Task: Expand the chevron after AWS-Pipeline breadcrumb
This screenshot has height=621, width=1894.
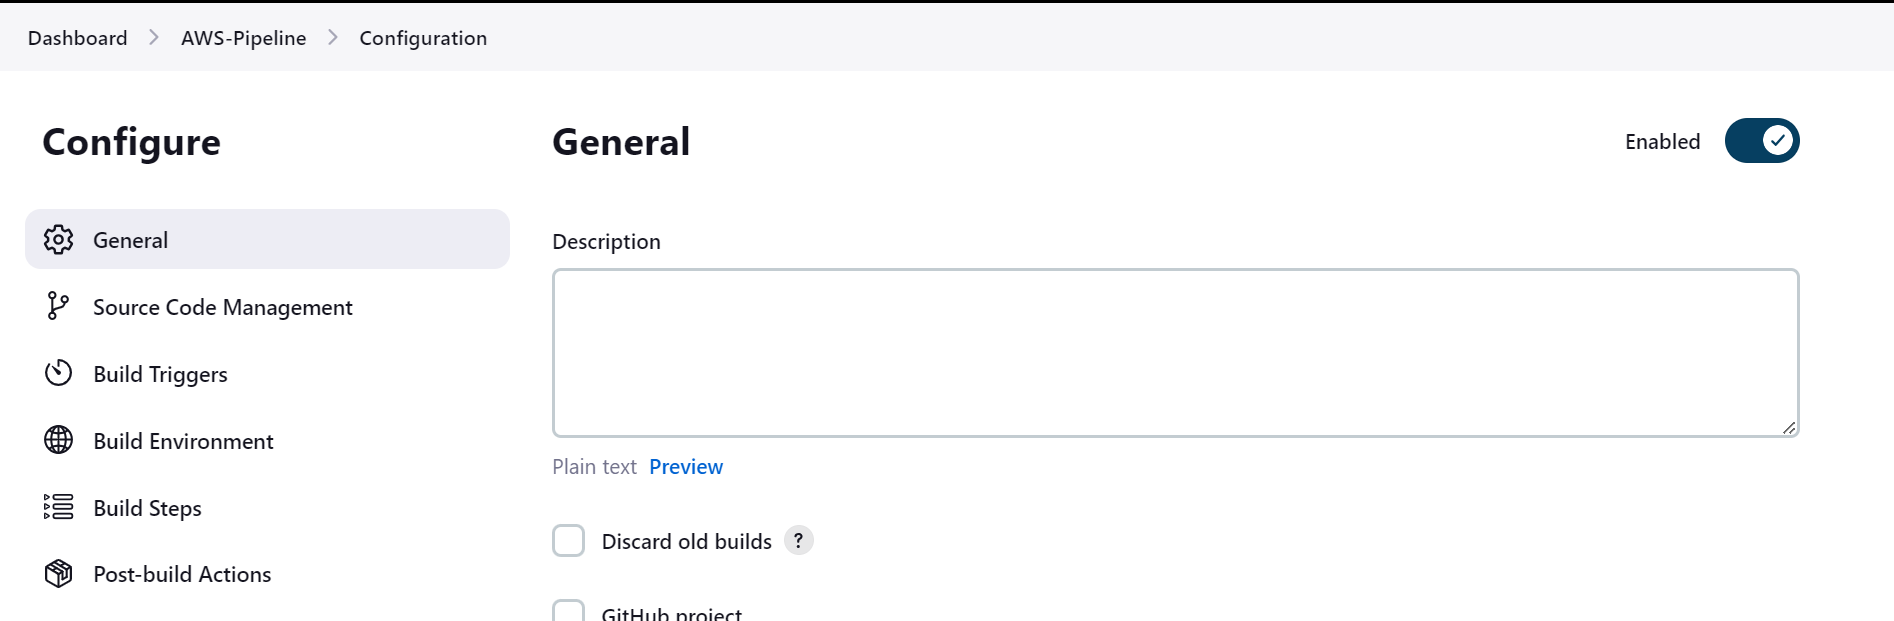Action: 333,38
